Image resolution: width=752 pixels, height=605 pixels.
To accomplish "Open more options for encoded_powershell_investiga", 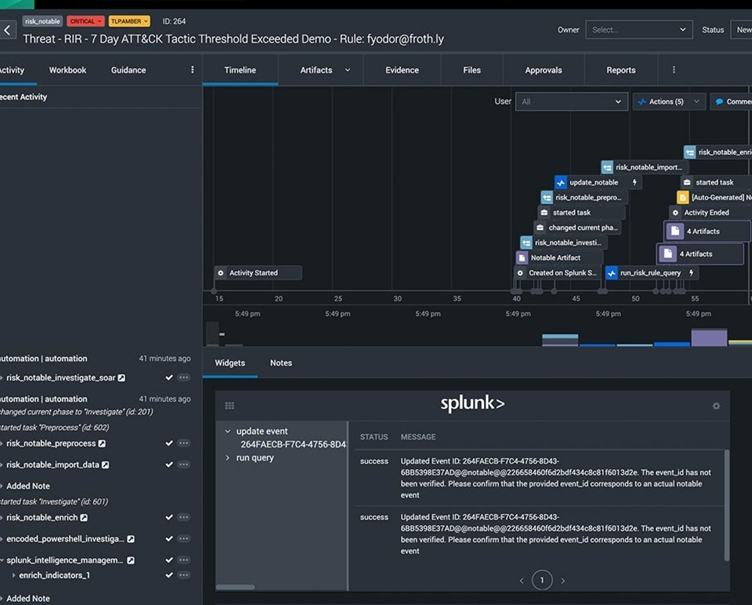I will (x=183, y=539).
